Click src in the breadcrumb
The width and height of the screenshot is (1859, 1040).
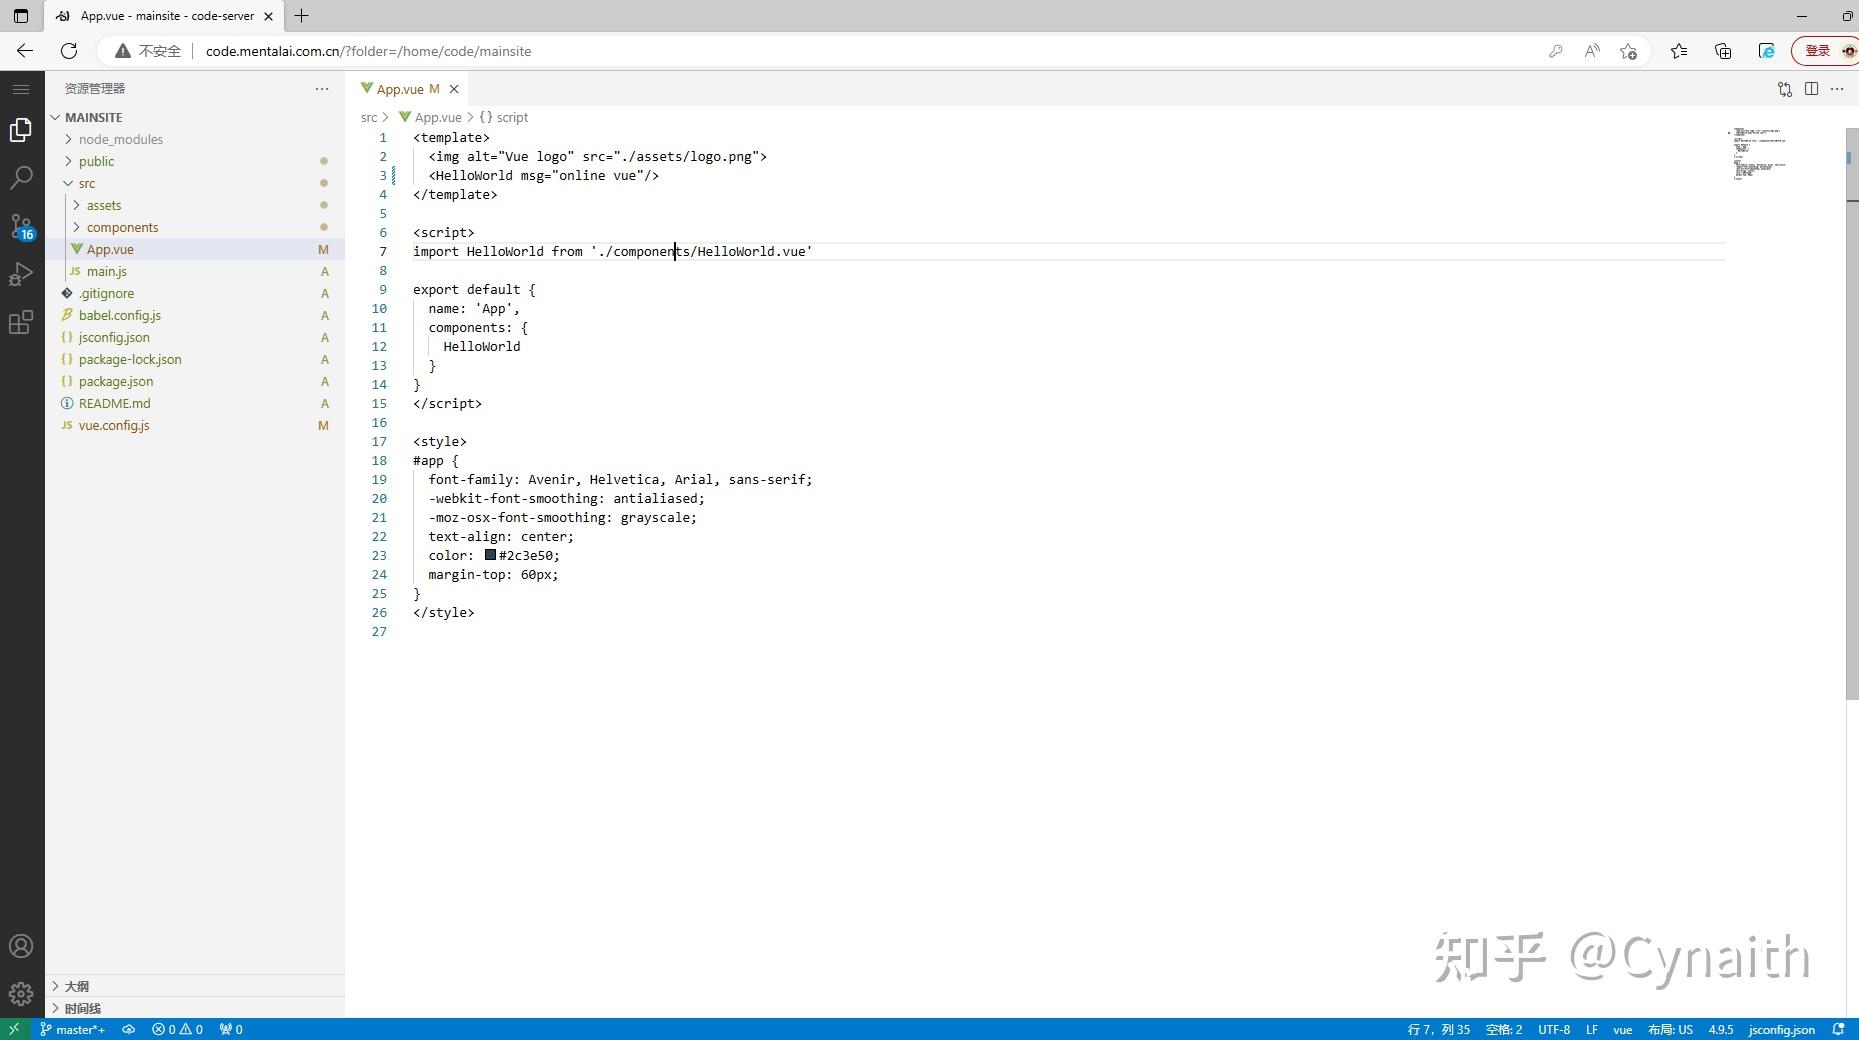(369, 117)
